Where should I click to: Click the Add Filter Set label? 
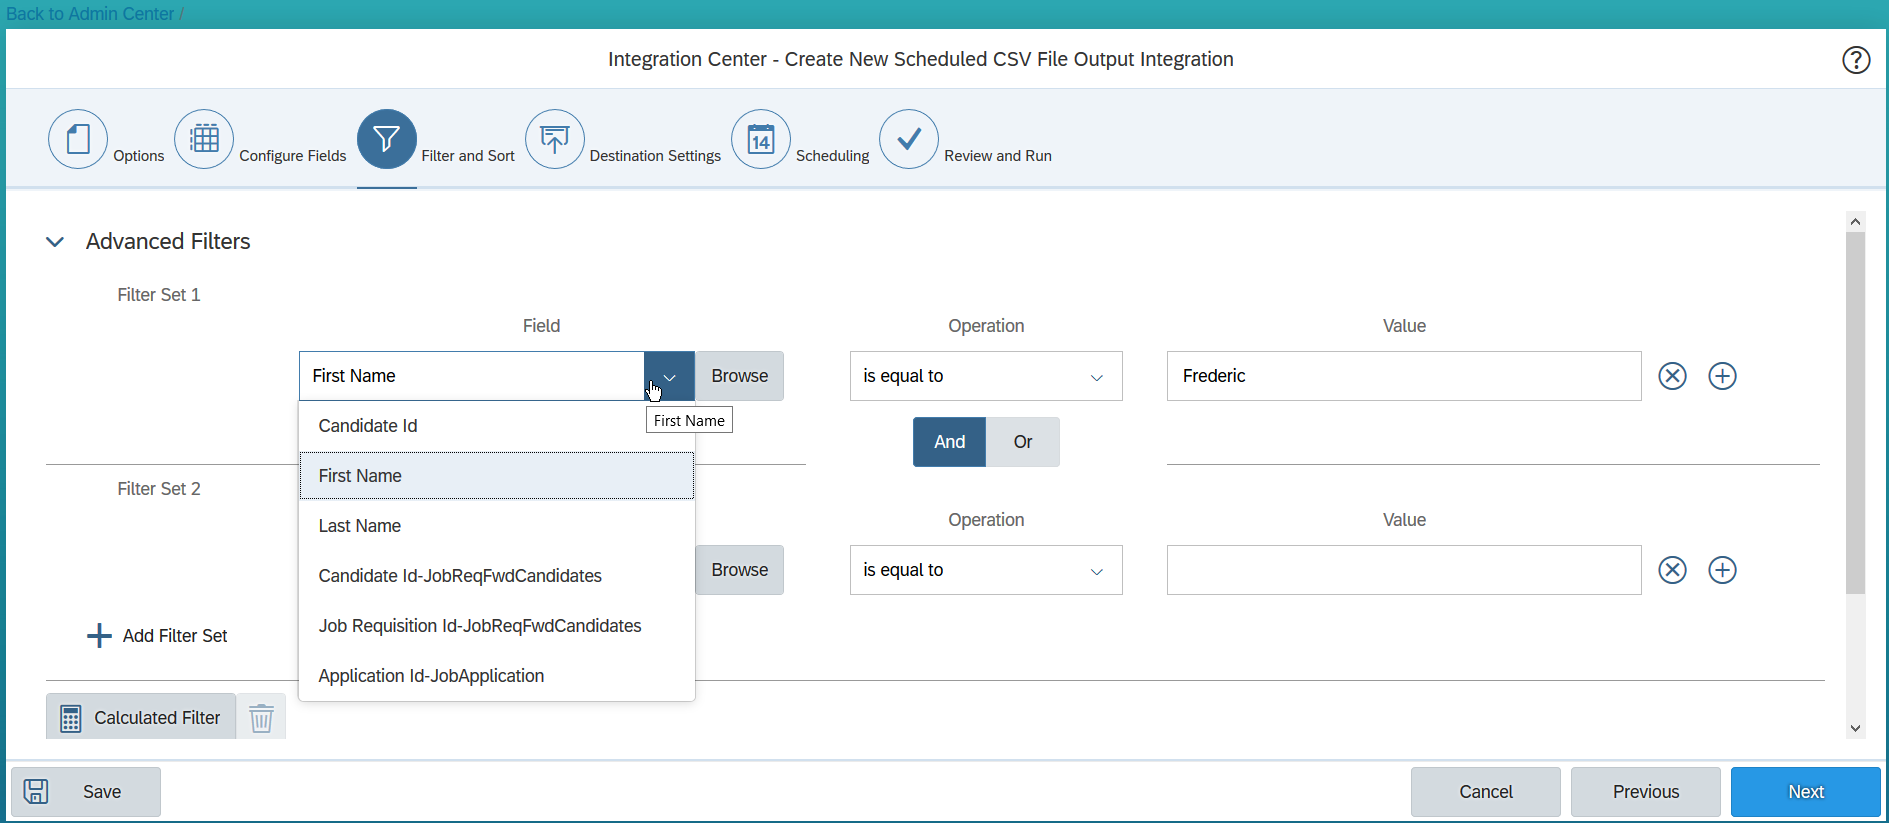coord(175,636)
